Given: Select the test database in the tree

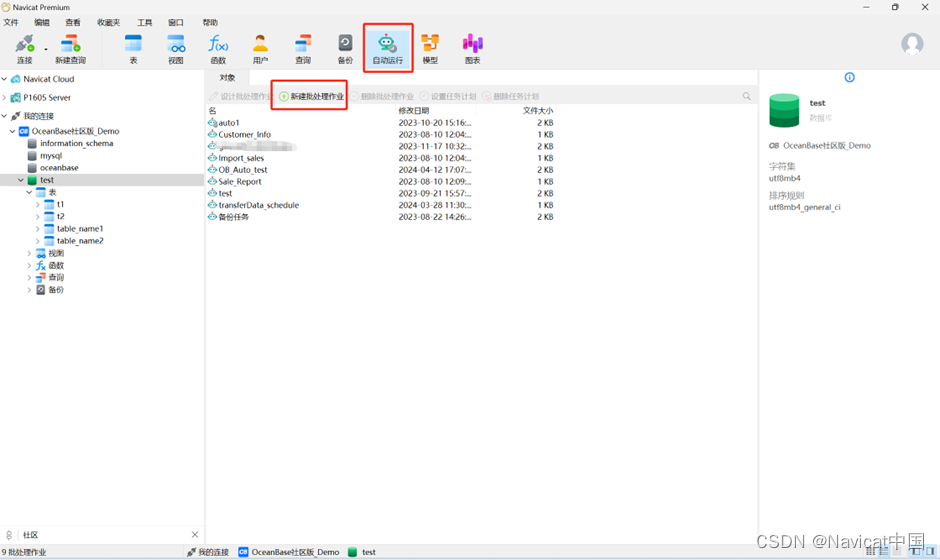Looking at the screenshot, I should (x=47, y=180).
